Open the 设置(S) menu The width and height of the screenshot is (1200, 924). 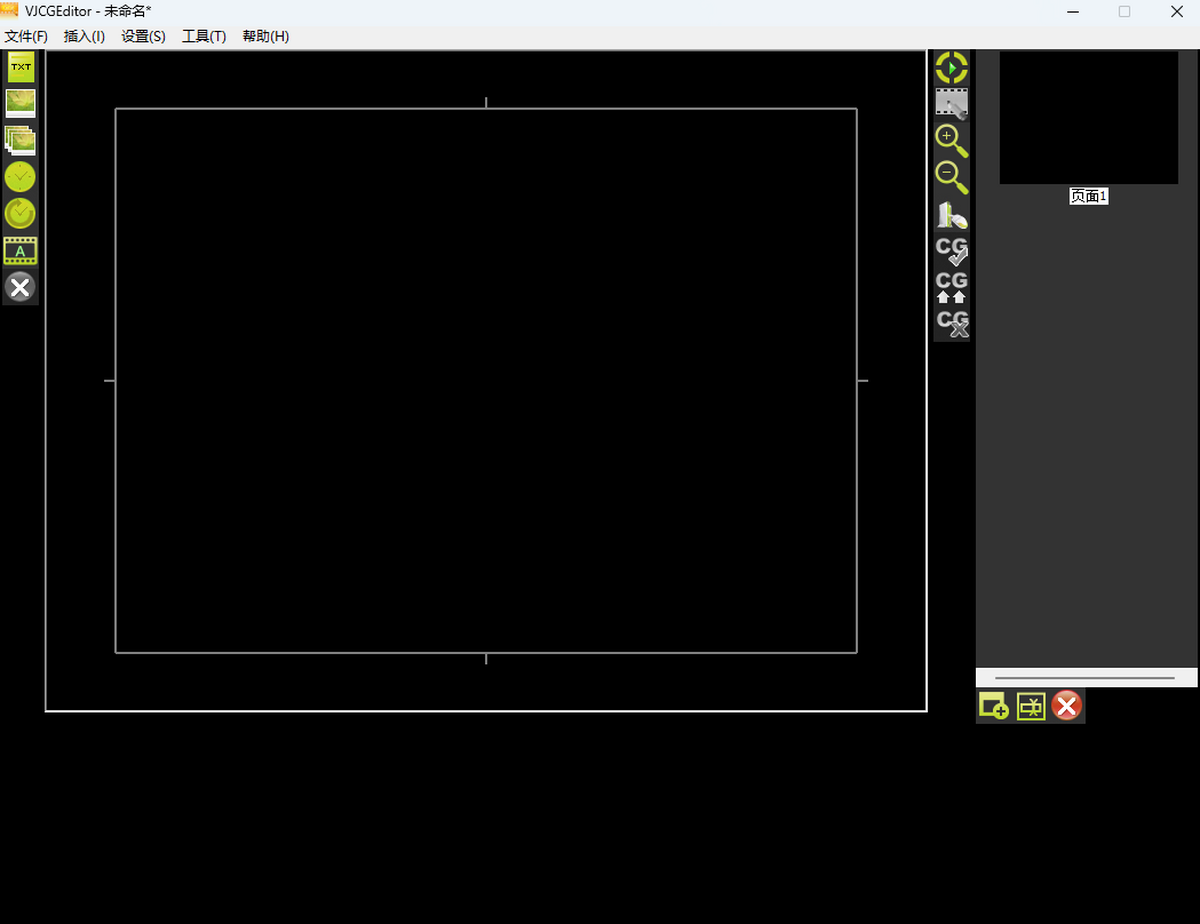click(x=143, y=36)
